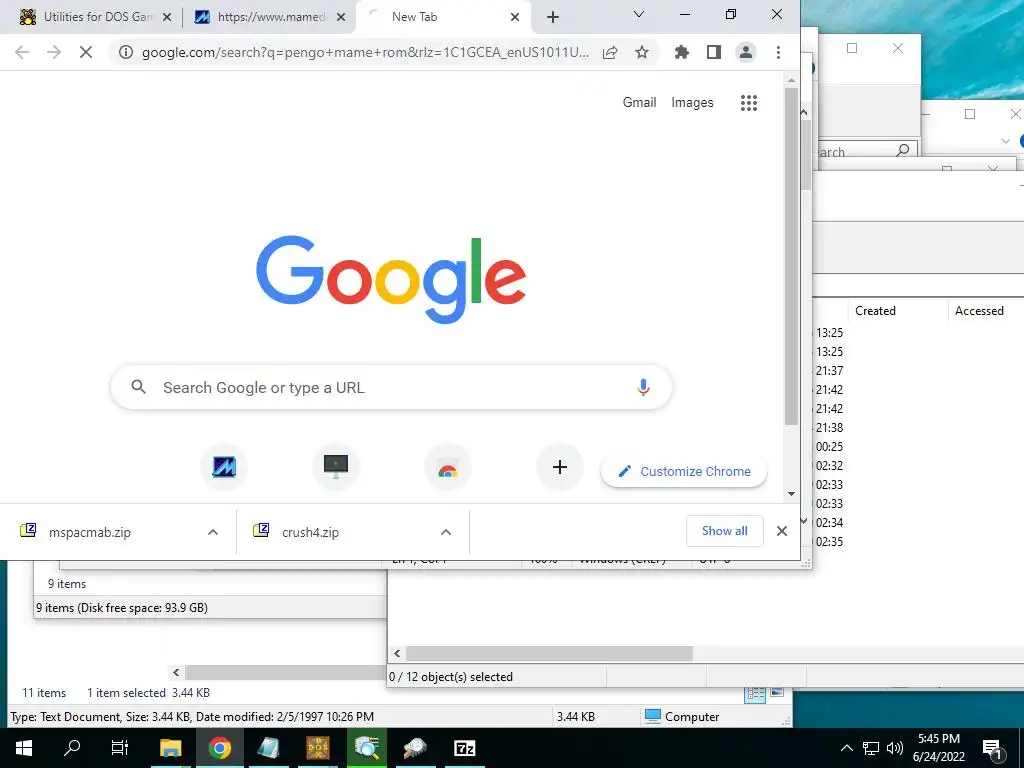Open downloaded crush4.zip file
Viewport: 1024px width, 768px height.
(310, 532)
